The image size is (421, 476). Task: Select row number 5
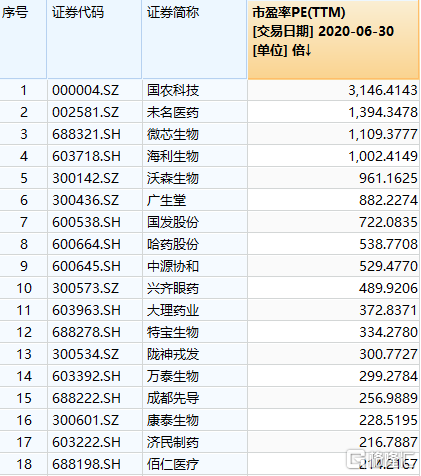pos(23,178)
